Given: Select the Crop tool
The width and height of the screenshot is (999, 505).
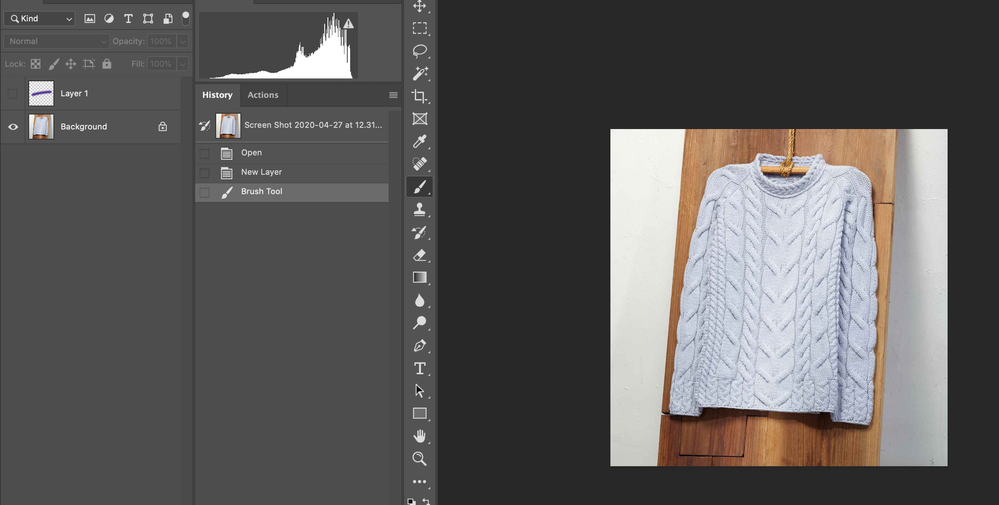Looking at the screenshot, I should coord(419,96).
